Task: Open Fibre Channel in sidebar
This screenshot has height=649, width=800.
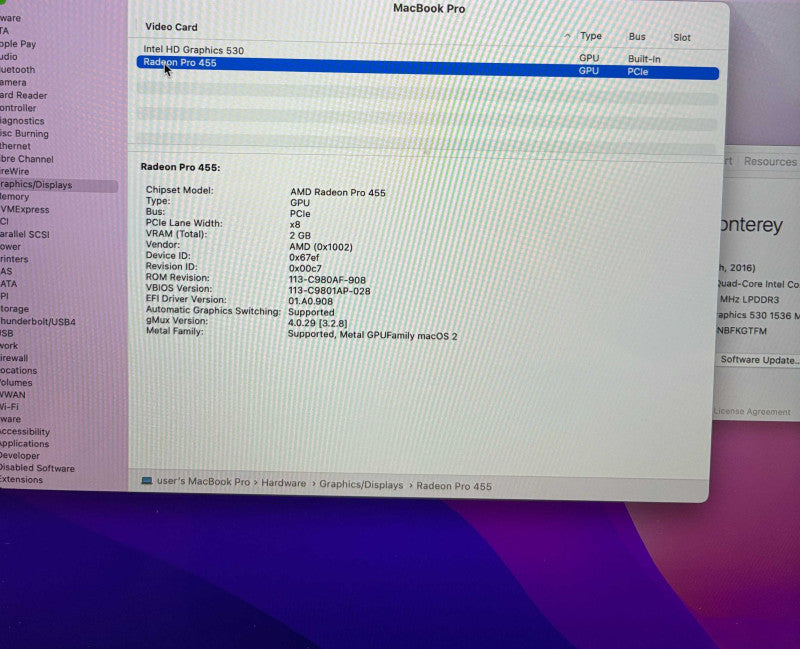Action: click(x=27, y=159)
